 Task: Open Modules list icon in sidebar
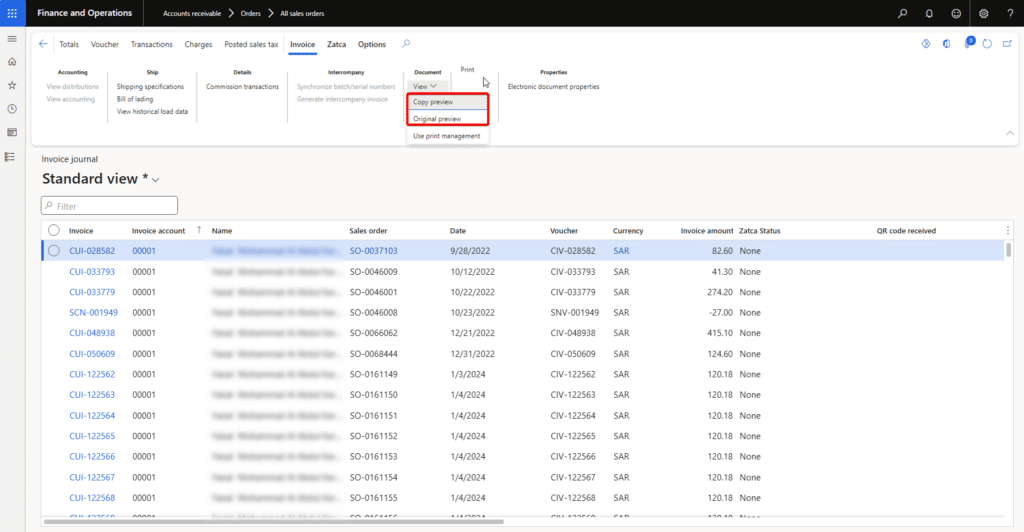point(10,157)
